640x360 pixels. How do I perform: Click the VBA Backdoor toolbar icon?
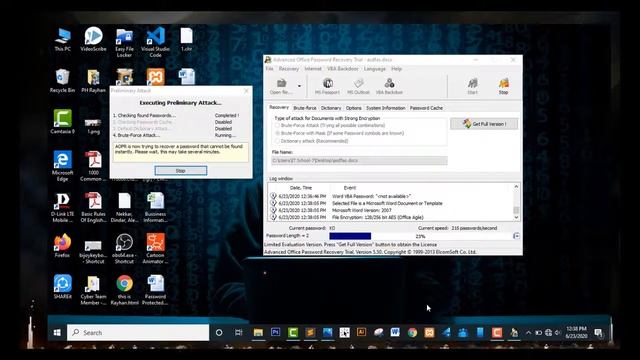coord(389,87)
